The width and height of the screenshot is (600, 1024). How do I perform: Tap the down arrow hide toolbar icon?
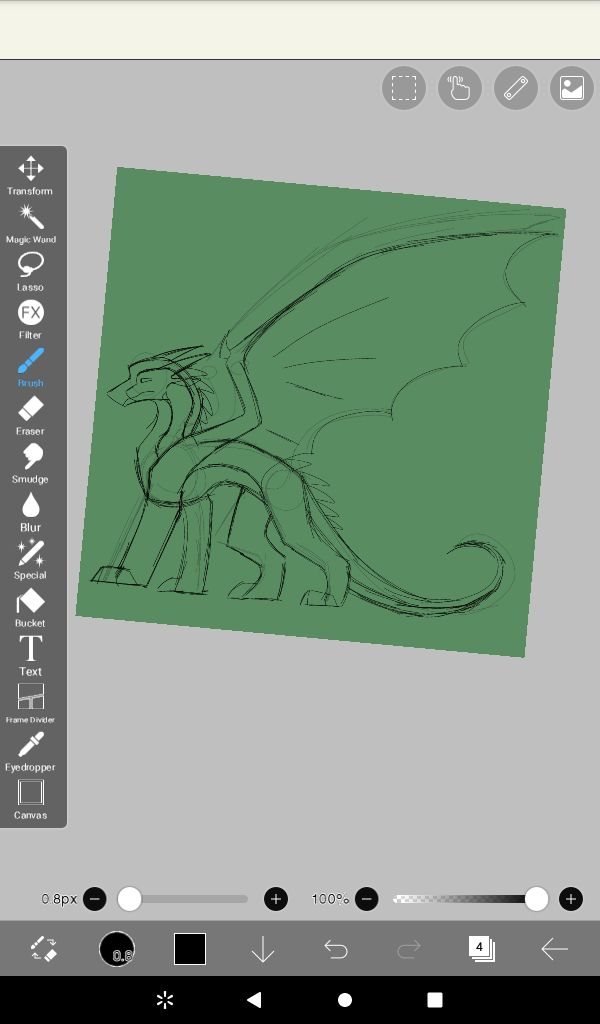pyautogui.click(x=262, y=949)
